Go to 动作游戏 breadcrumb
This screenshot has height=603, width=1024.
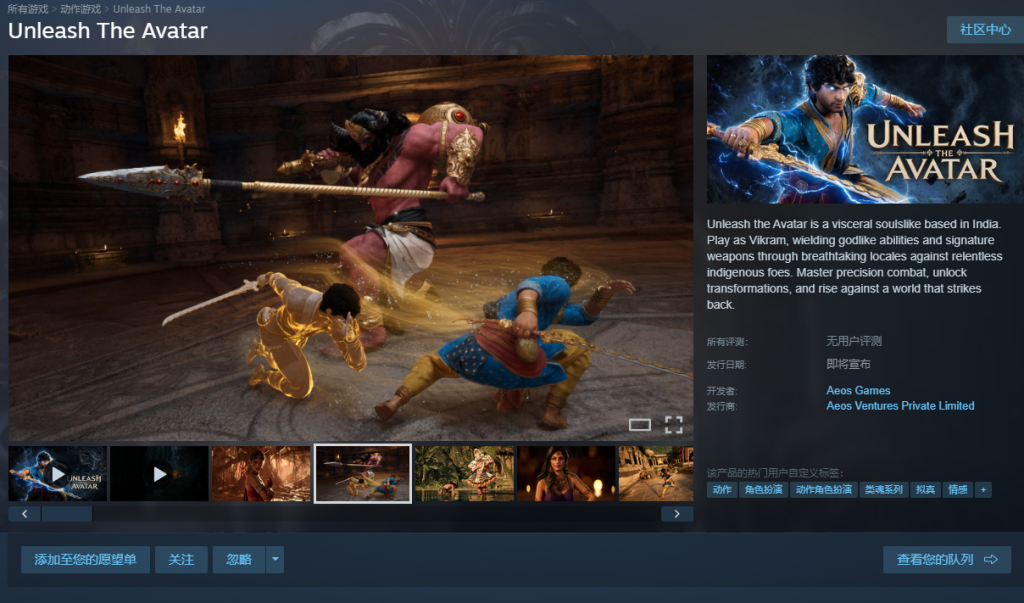click(80, 9)
